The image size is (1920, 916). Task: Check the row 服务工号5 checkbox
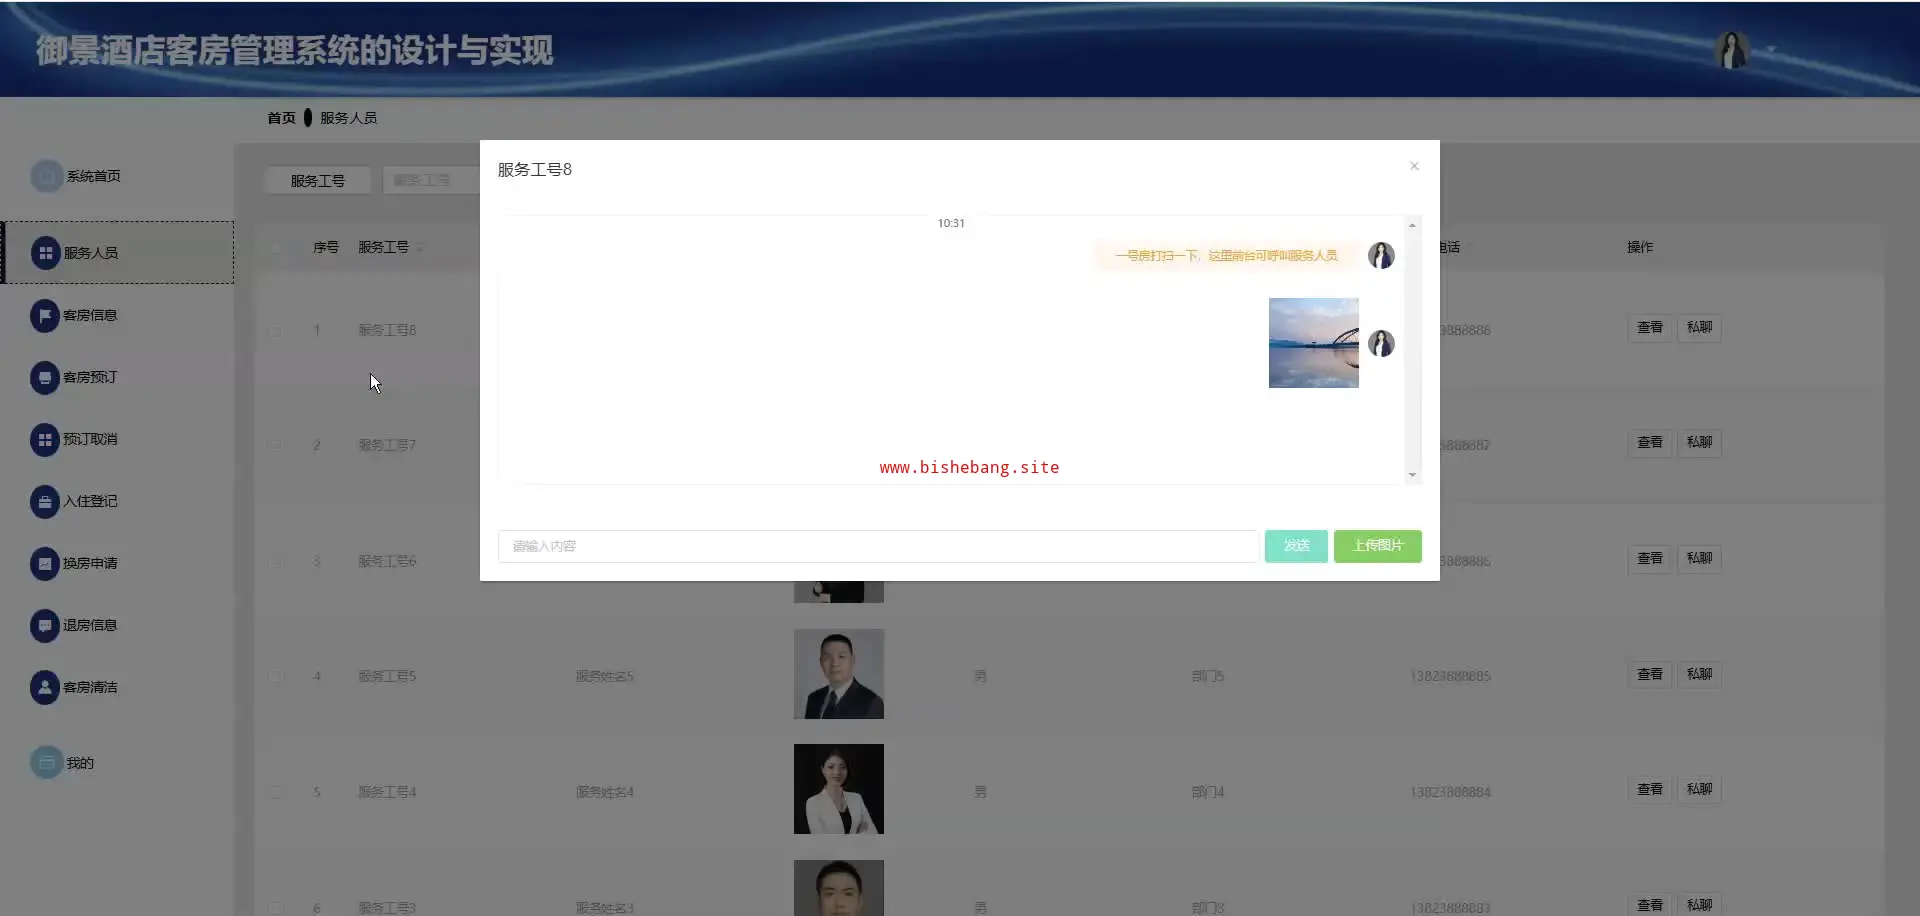click(x=275, y=676)
